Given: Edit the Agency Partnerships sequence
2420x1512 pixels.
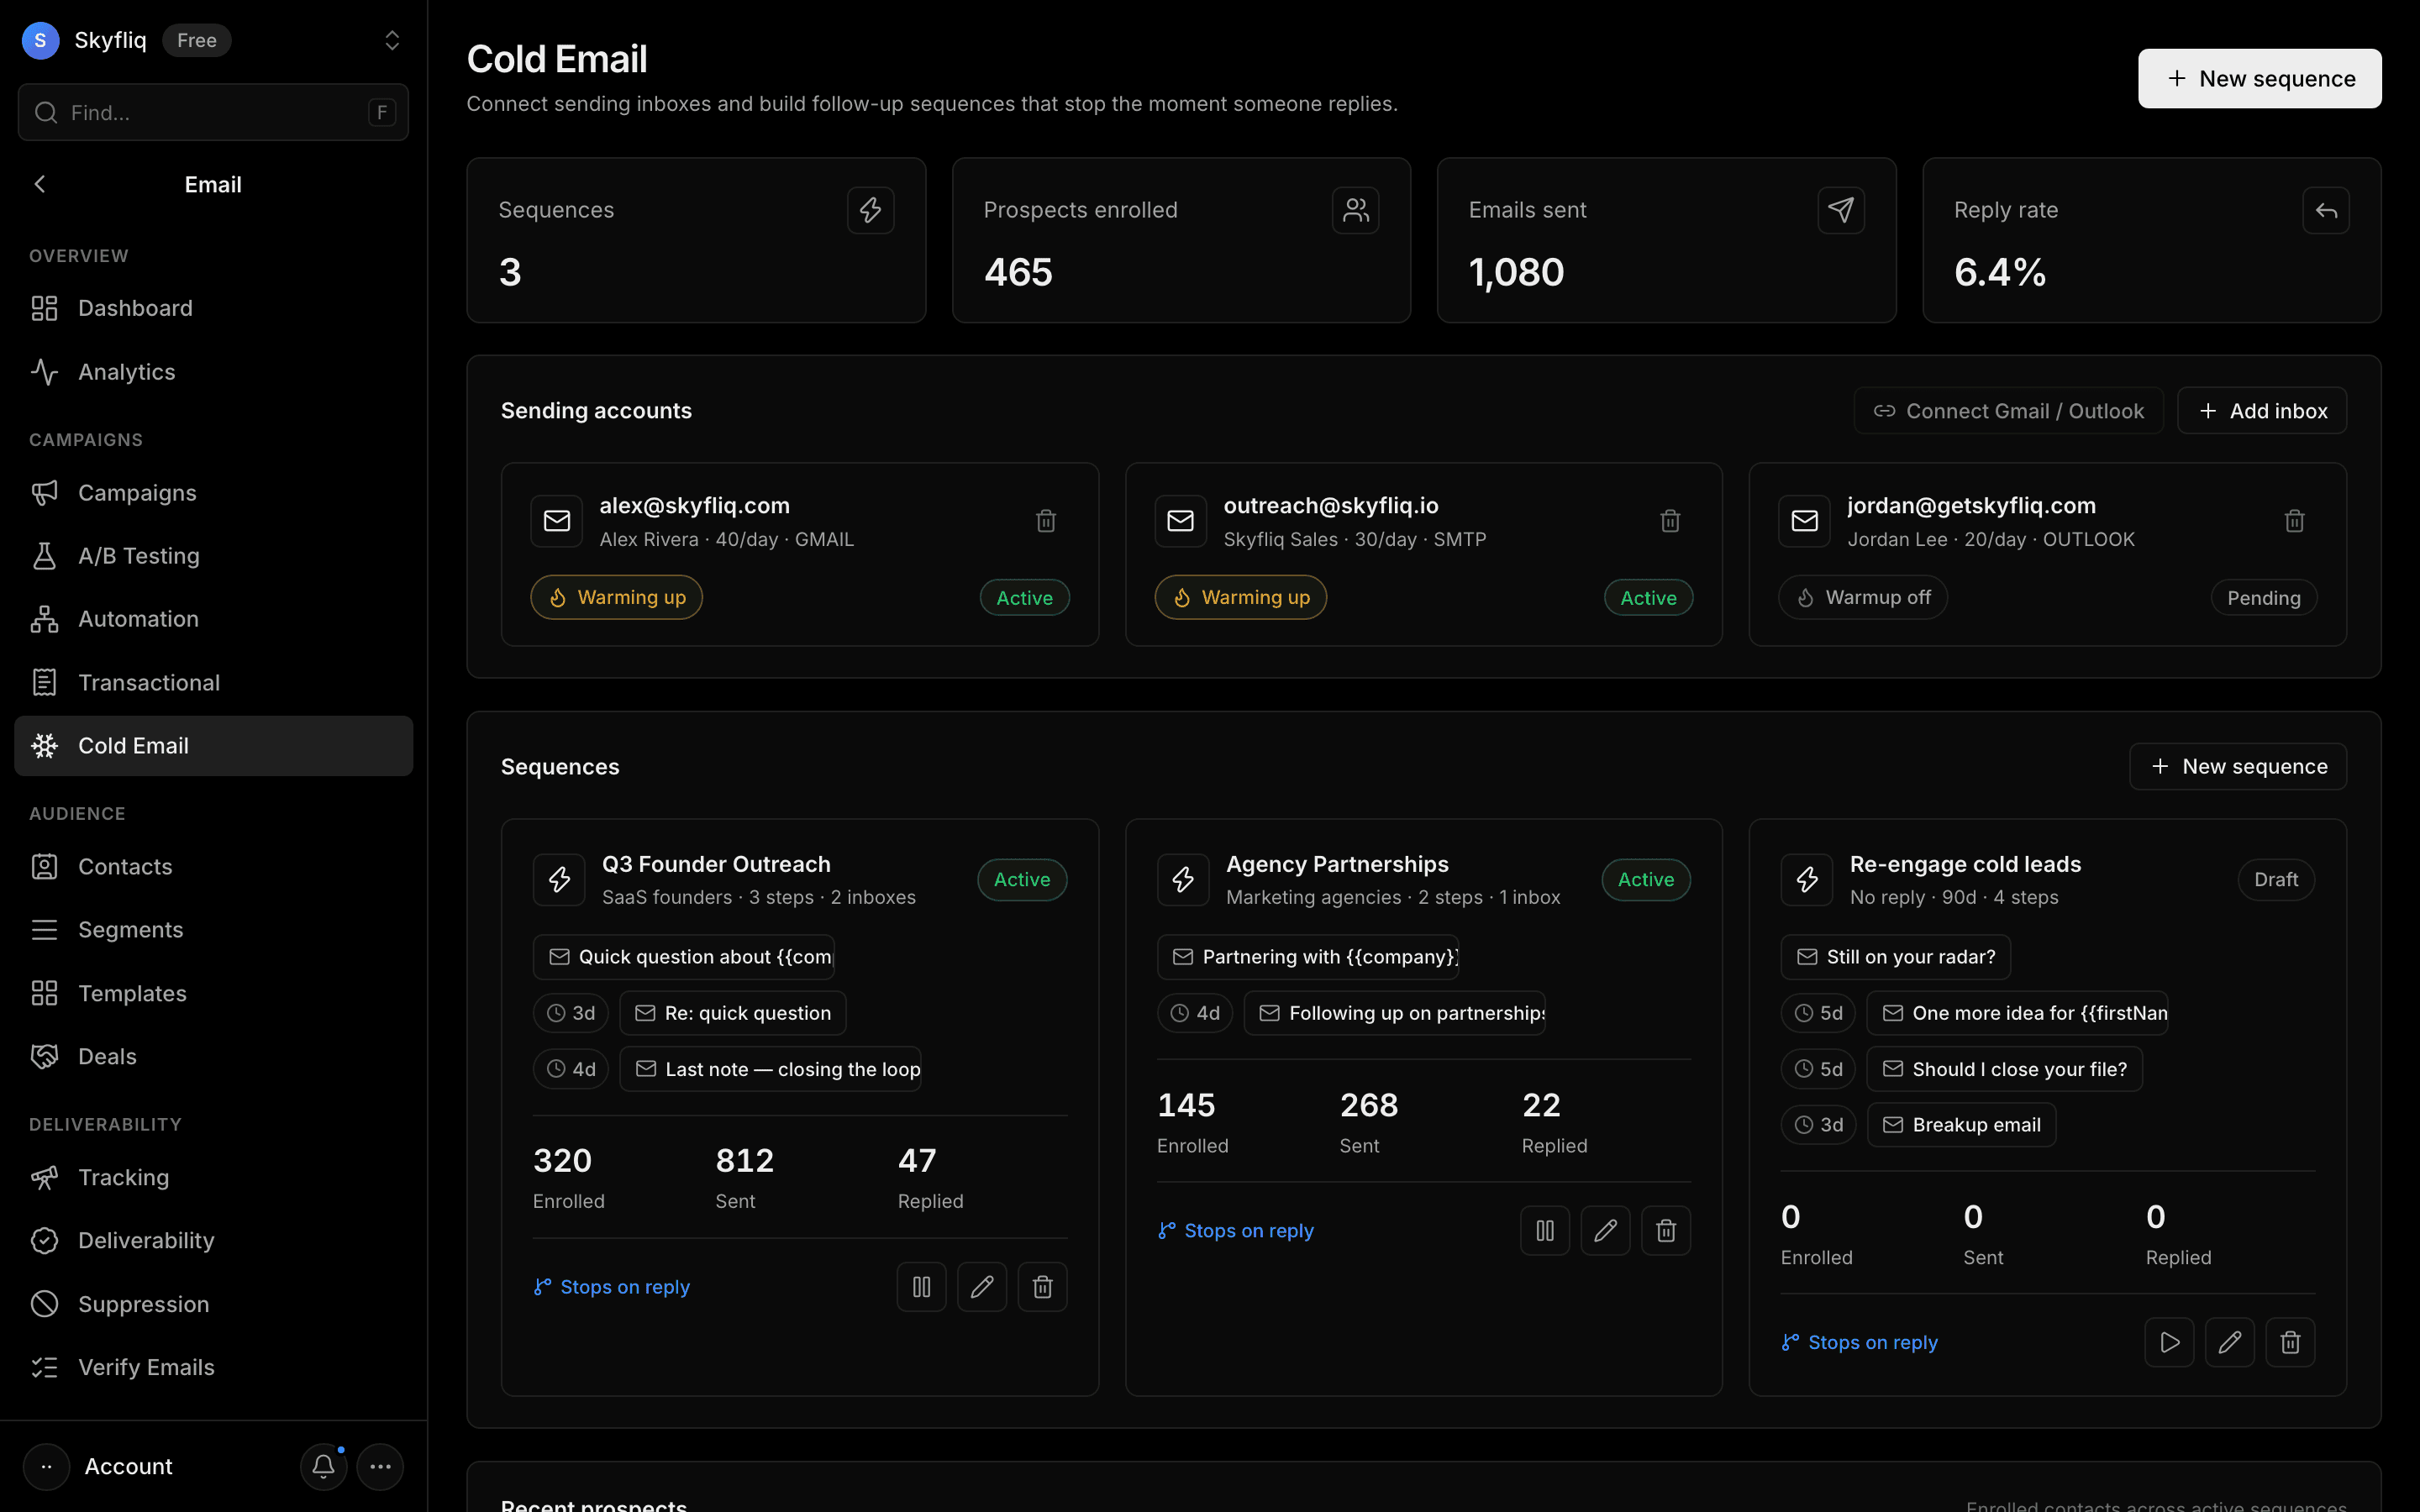Looking at the screenshot, I should tap(1605, 1230).
